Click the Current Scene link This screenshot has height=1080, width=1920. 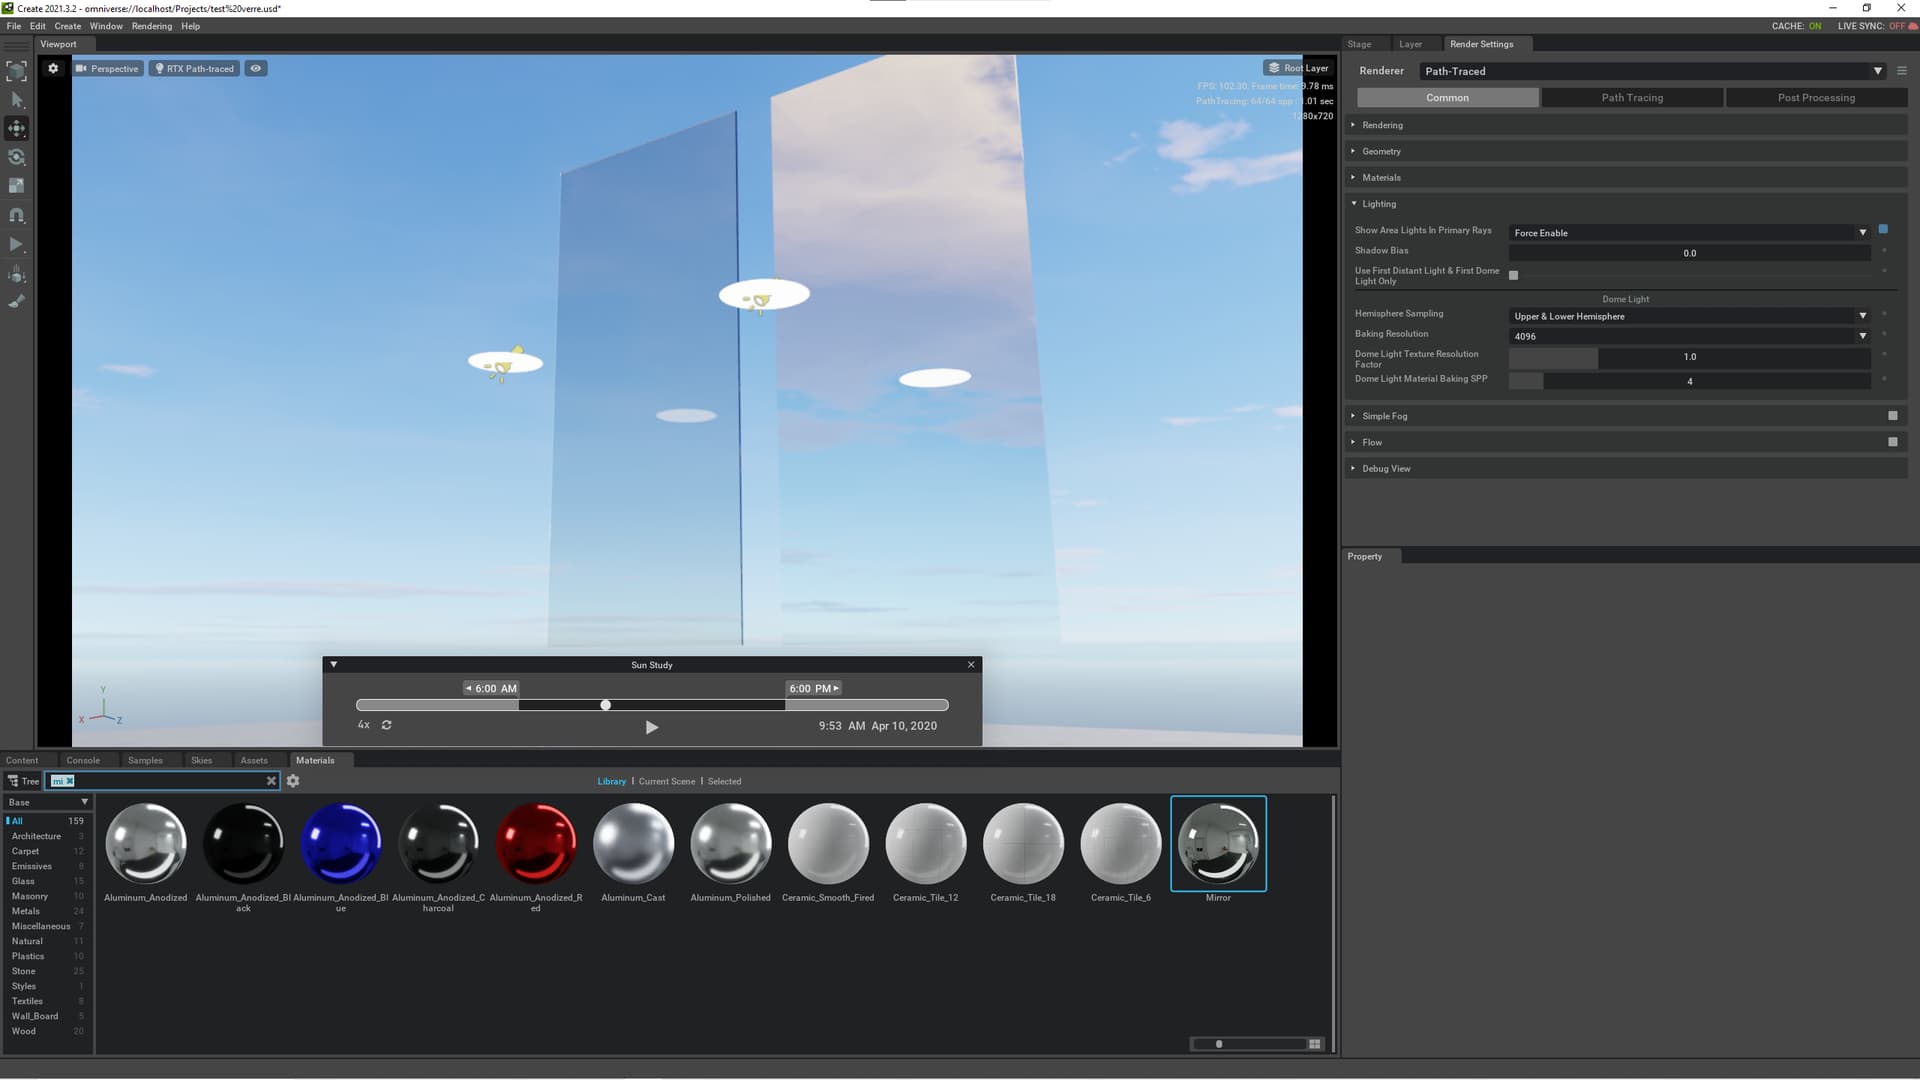[667, 782]
